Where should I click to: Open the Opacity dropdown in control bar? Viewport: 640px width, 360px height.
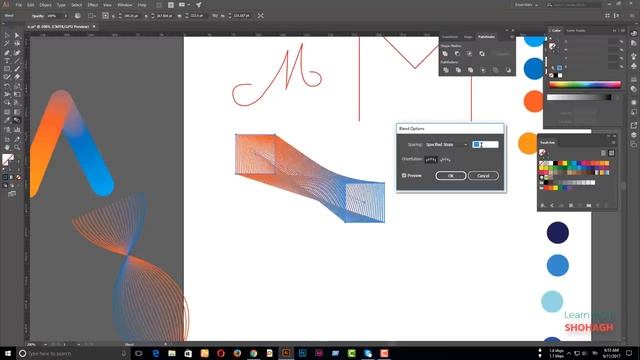(x=65, y=16)
